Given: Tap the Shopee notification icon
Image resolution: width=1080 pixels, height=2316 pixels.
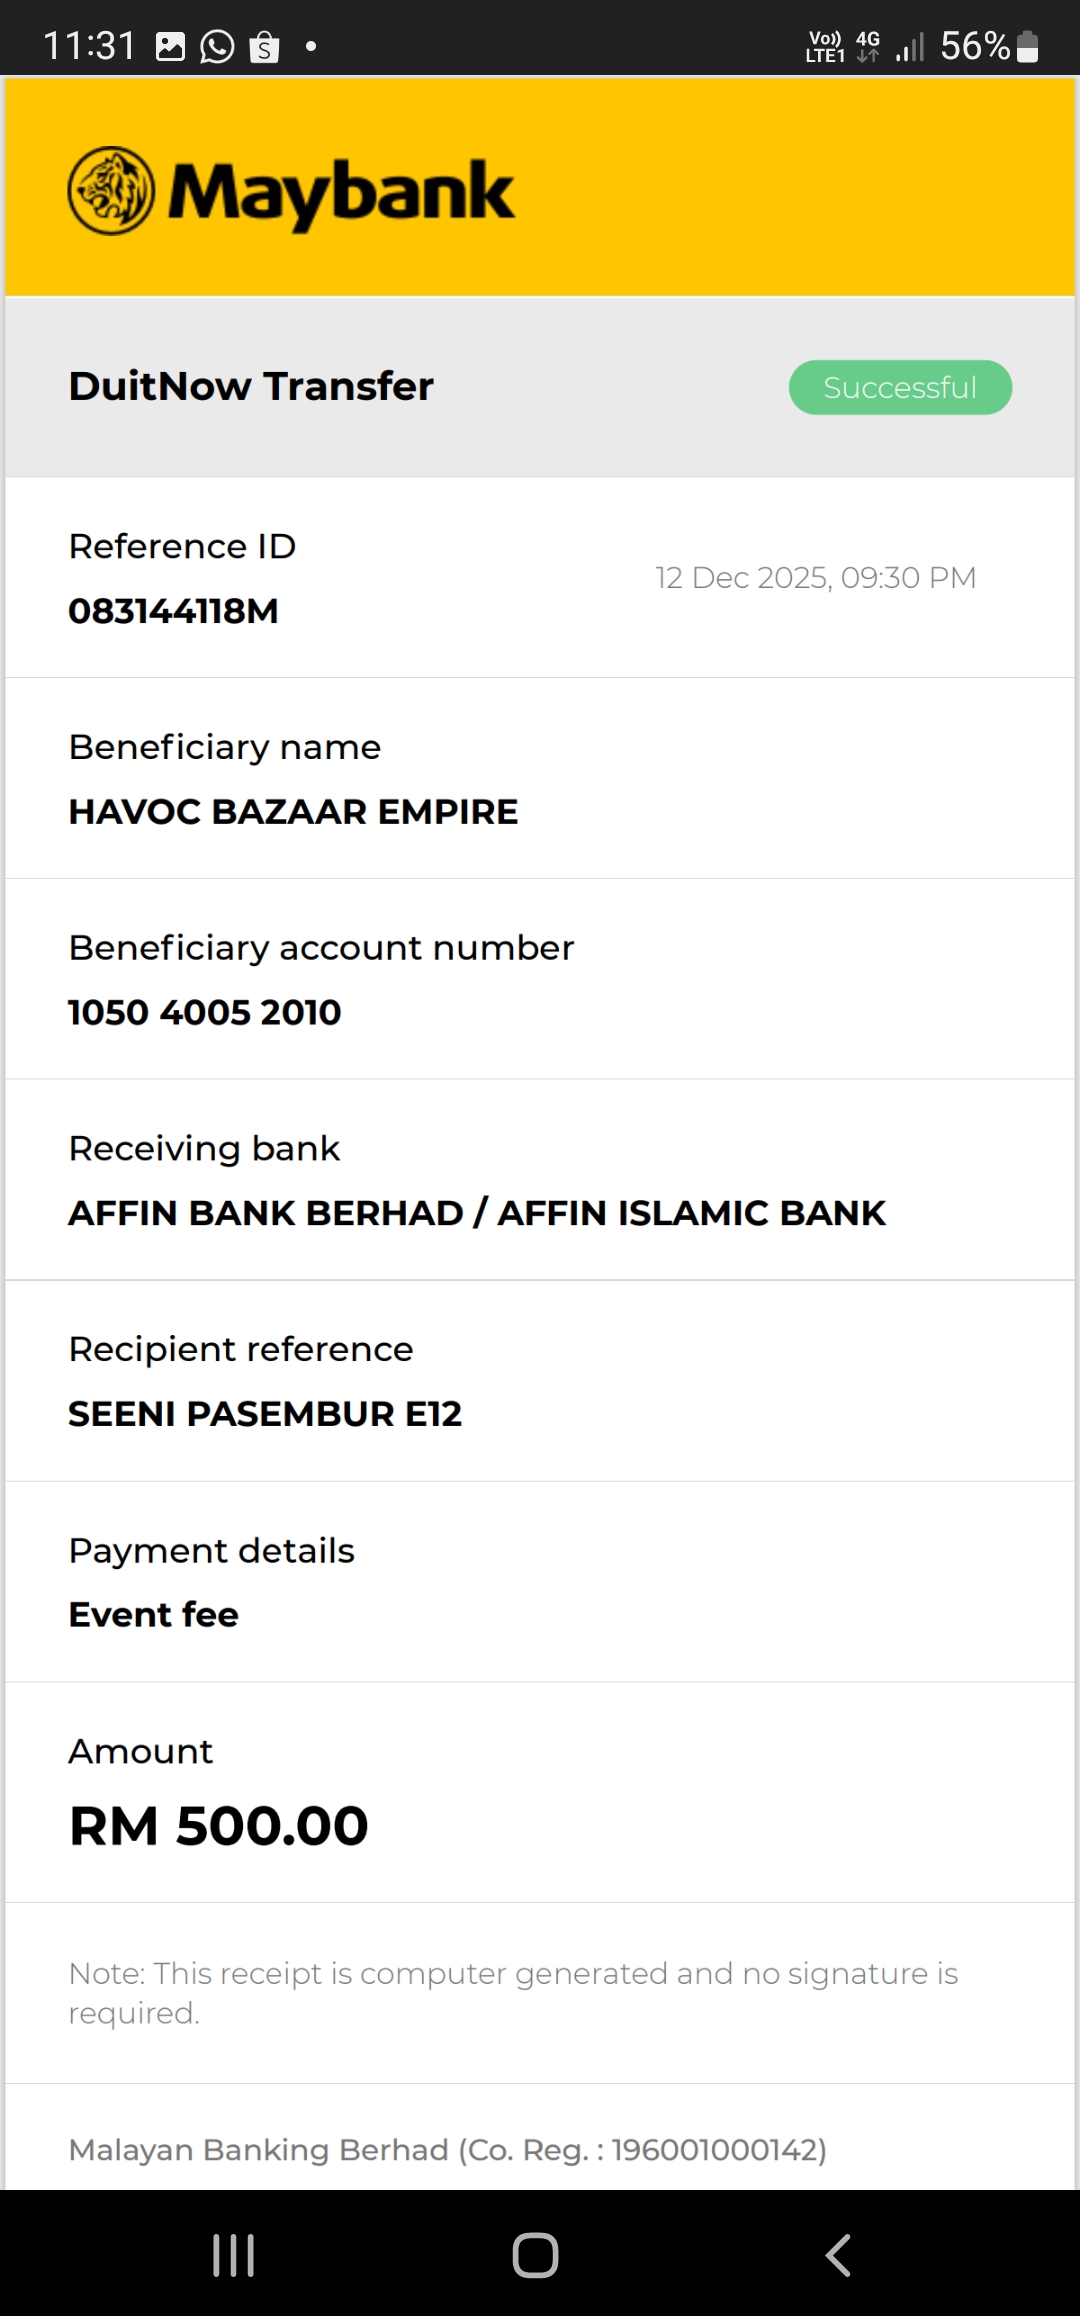Looking at the screenshot, I should click(x=264, y=47).
